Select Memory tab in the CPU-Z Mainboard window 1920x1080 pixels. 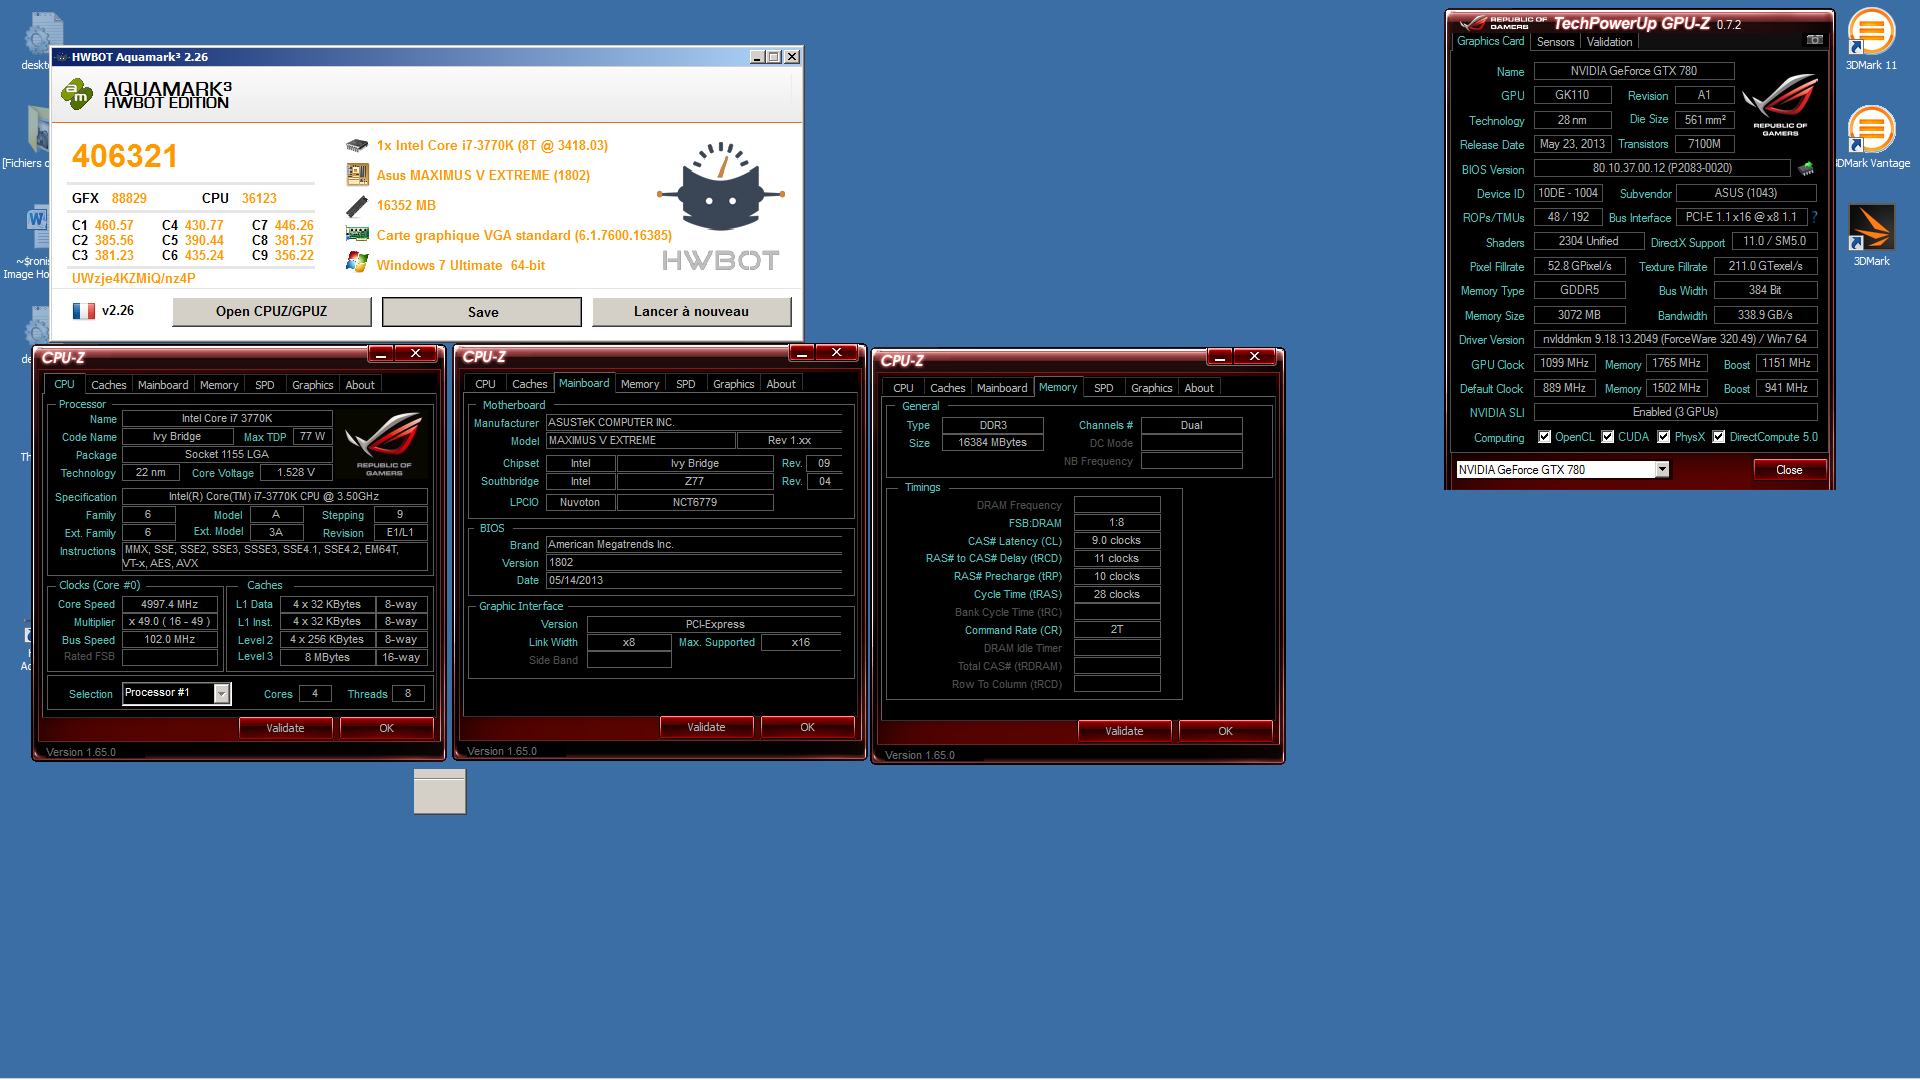pyautogui.click(x=639, y=384)
